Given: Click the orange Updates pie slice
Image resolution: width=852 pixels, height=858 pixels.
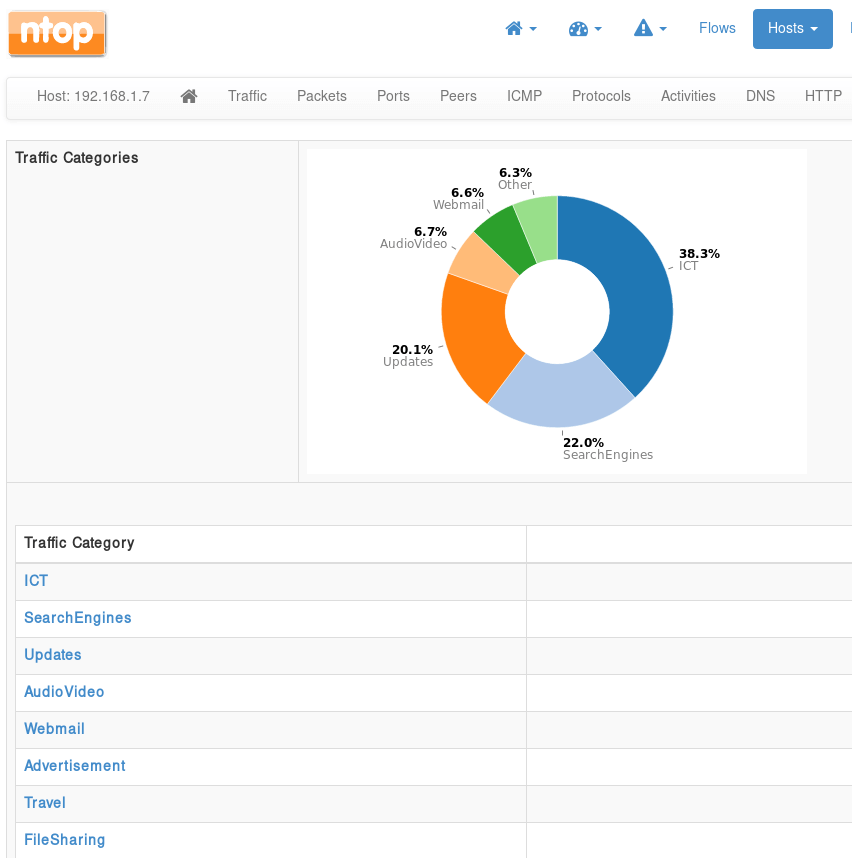Looking at the screenshot, I should [x=475, y=340].
